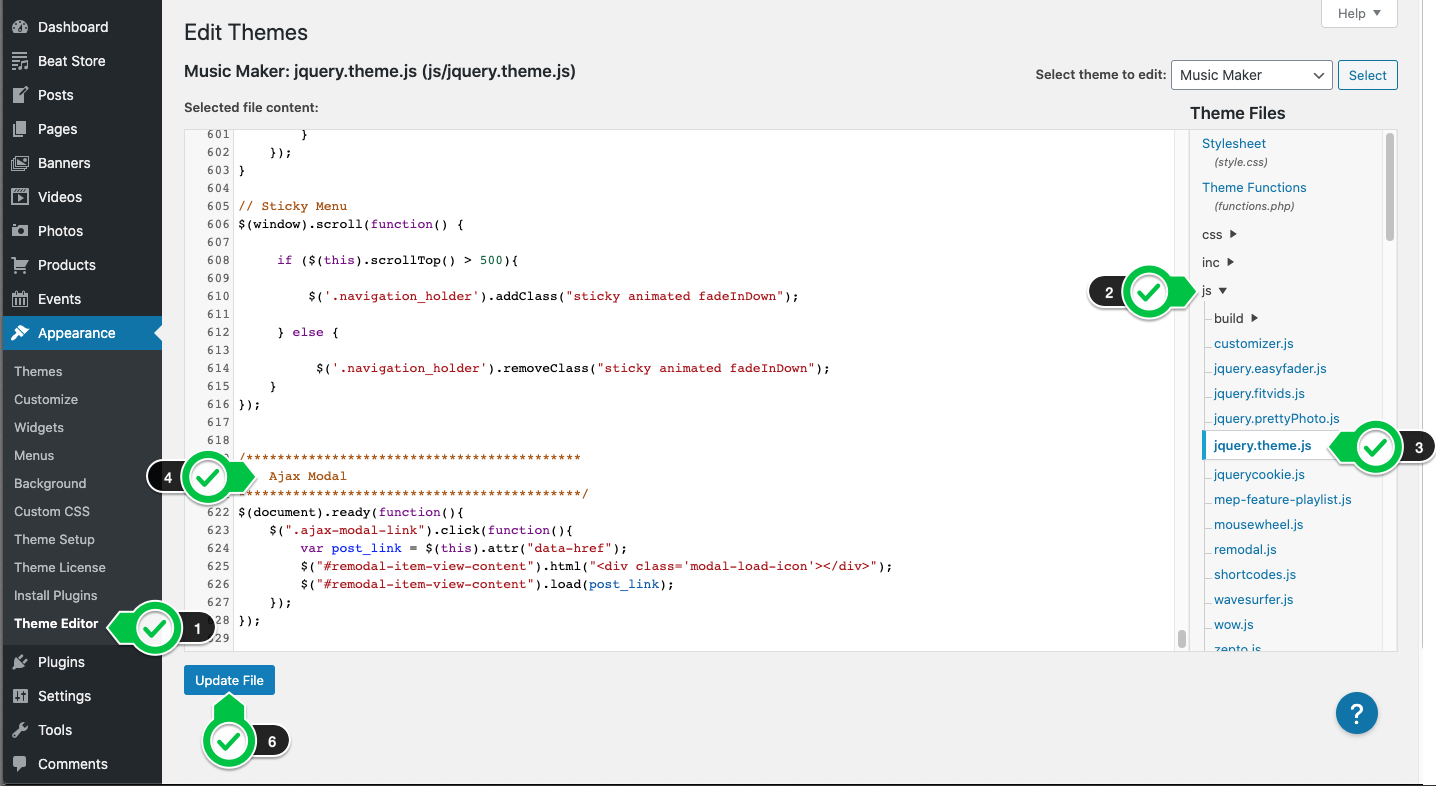Image resolution: width=1436 pixels, height=786 pixels.
Task: Click the Pages icon in sidebar
Action: [20, 129]
